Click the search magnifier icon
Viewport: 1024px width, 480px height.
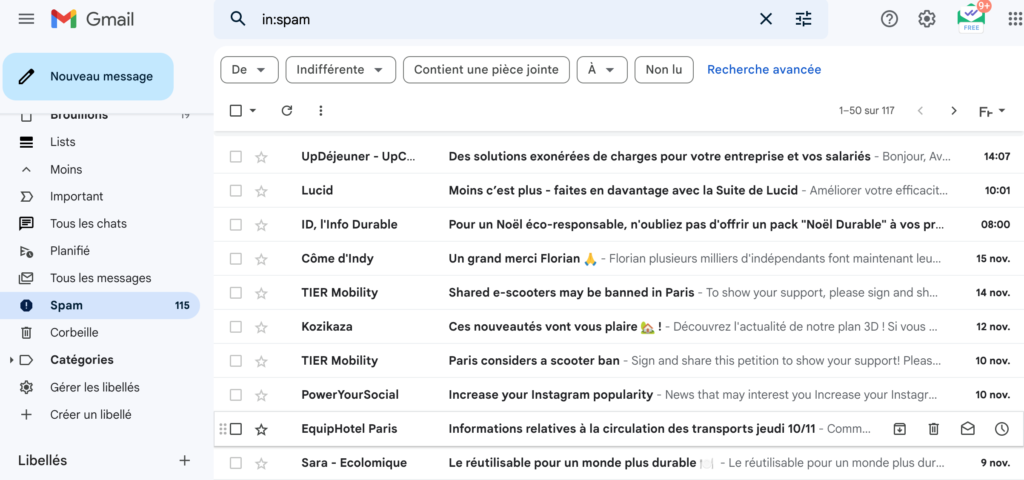point(238,19)
